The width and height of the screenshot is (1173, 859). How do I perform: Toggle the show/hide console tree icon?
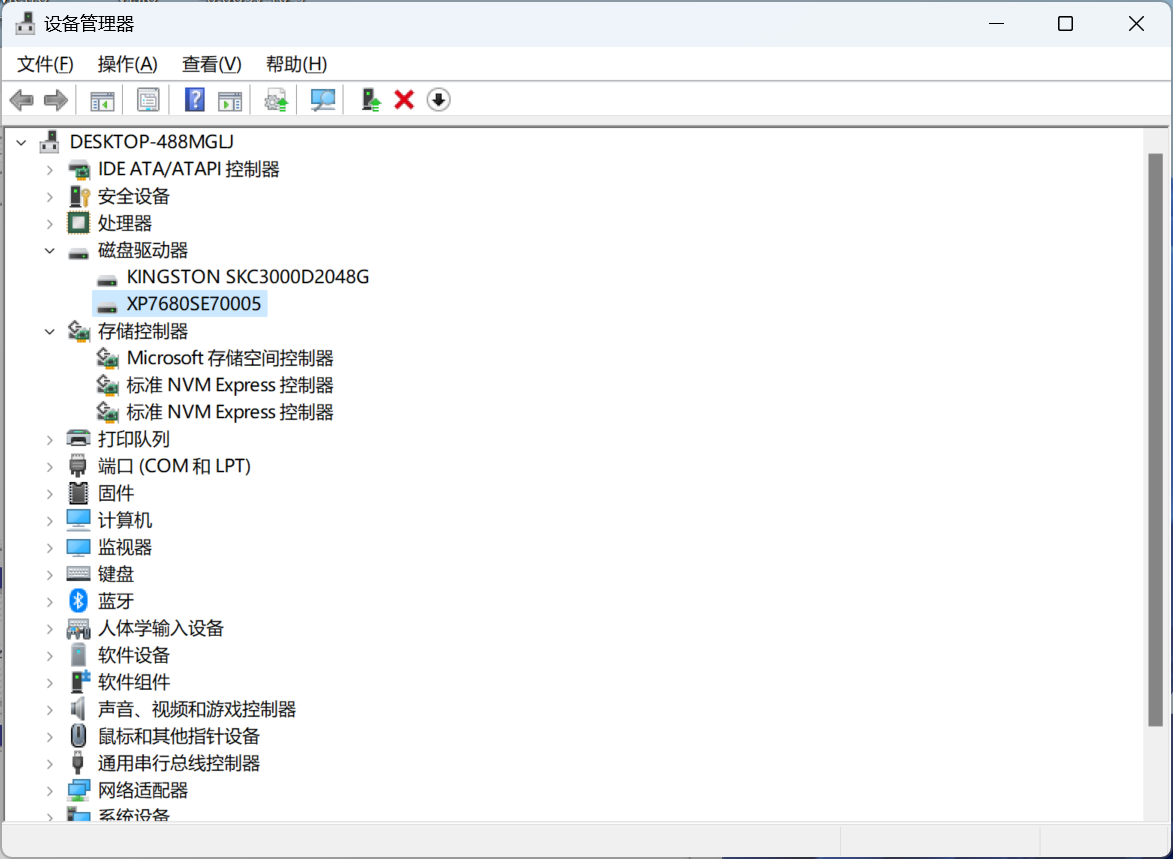pos(102,100)
